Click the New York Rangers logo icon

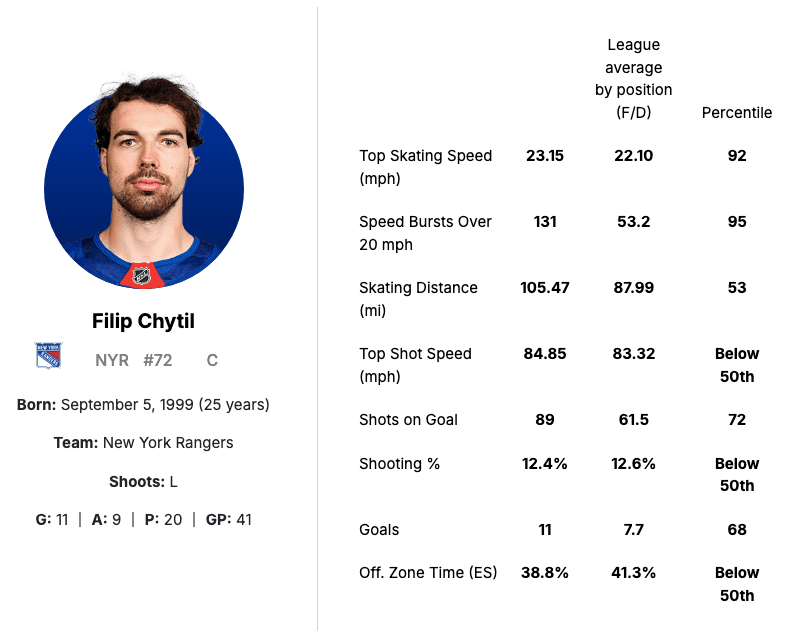click(48, 356)
